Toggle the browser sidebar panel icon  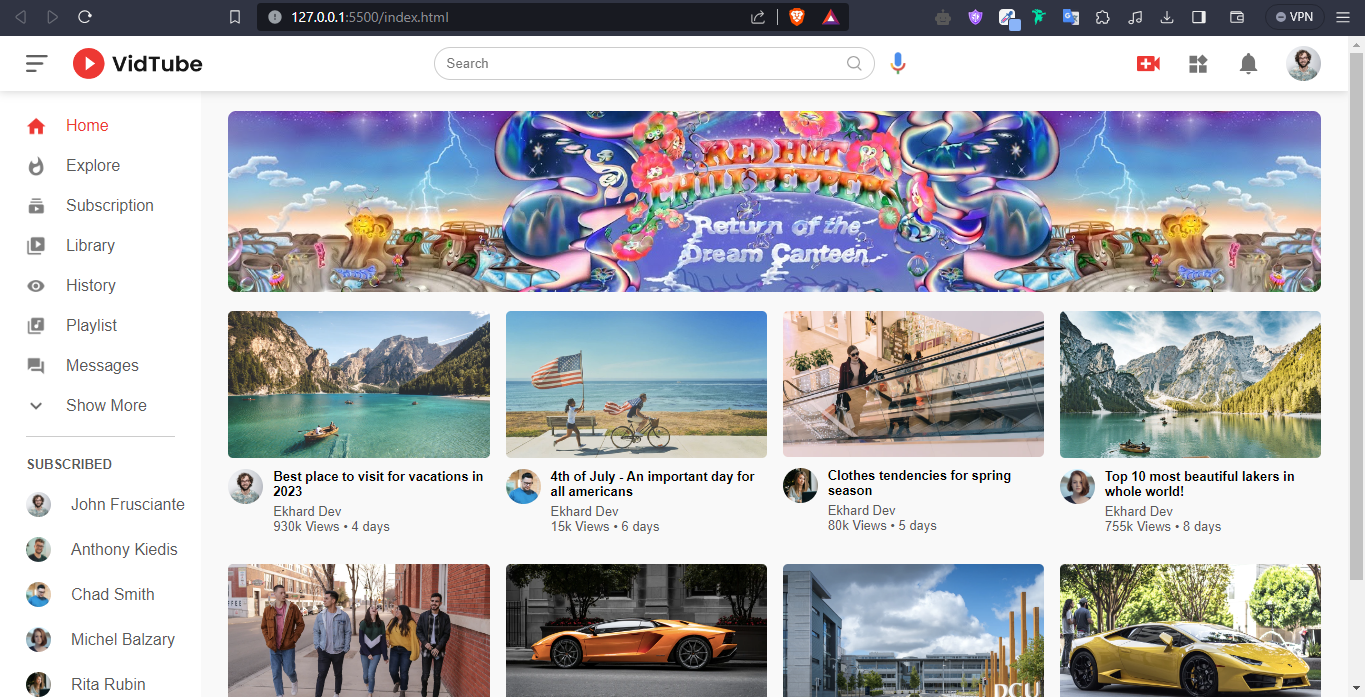[x=1199, y=17]
